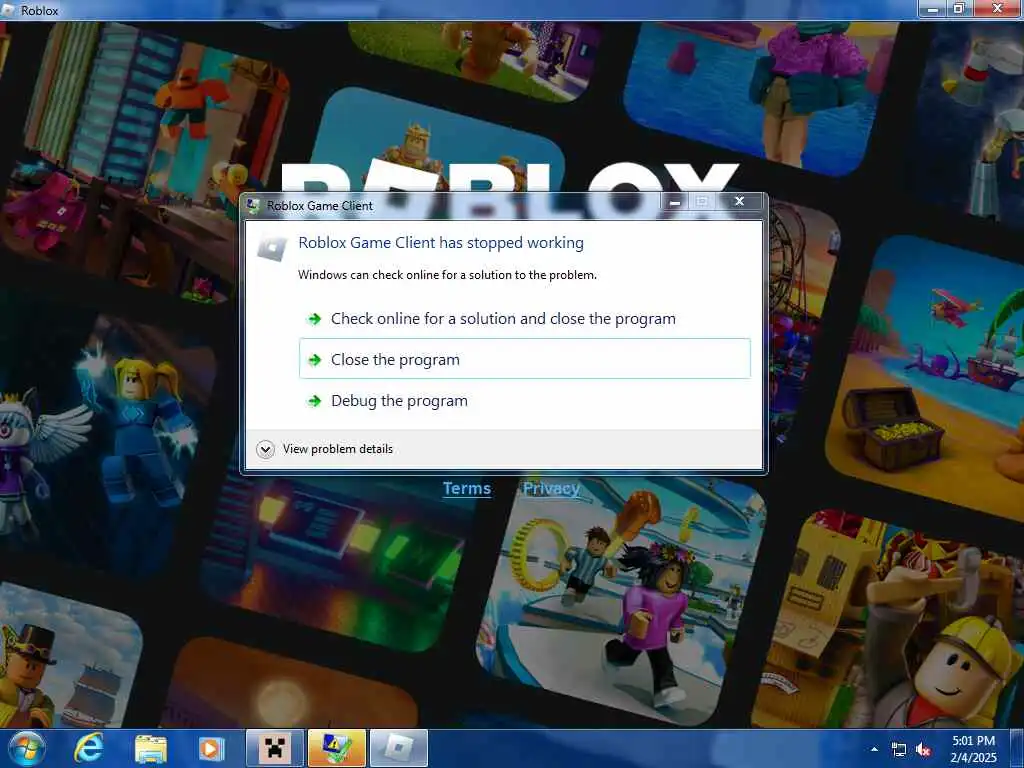The image size is (1024, 768).
Task: Open the Privacy link
Action: click(x=551, y=488)
